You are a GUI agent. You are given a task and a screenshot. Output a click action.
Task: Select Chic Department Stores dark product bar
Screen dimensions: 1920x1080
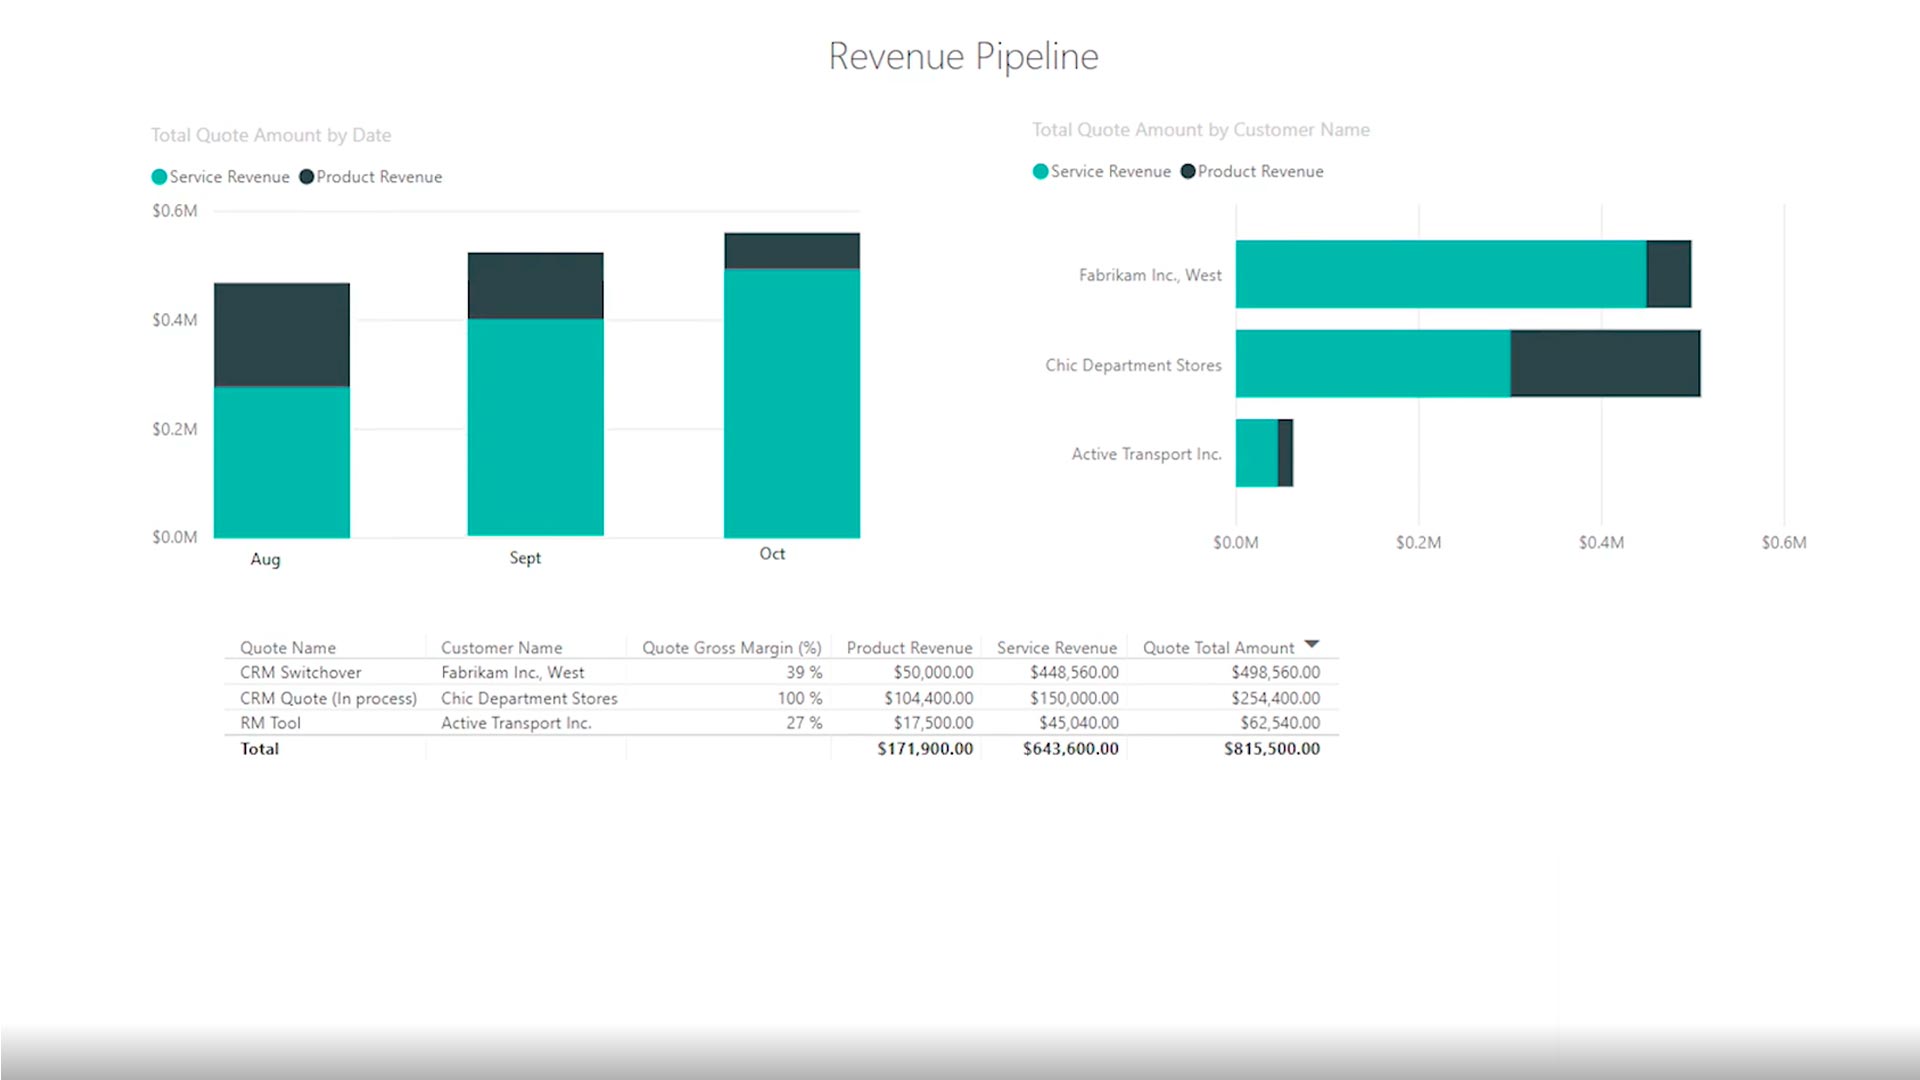point(1604,364)
